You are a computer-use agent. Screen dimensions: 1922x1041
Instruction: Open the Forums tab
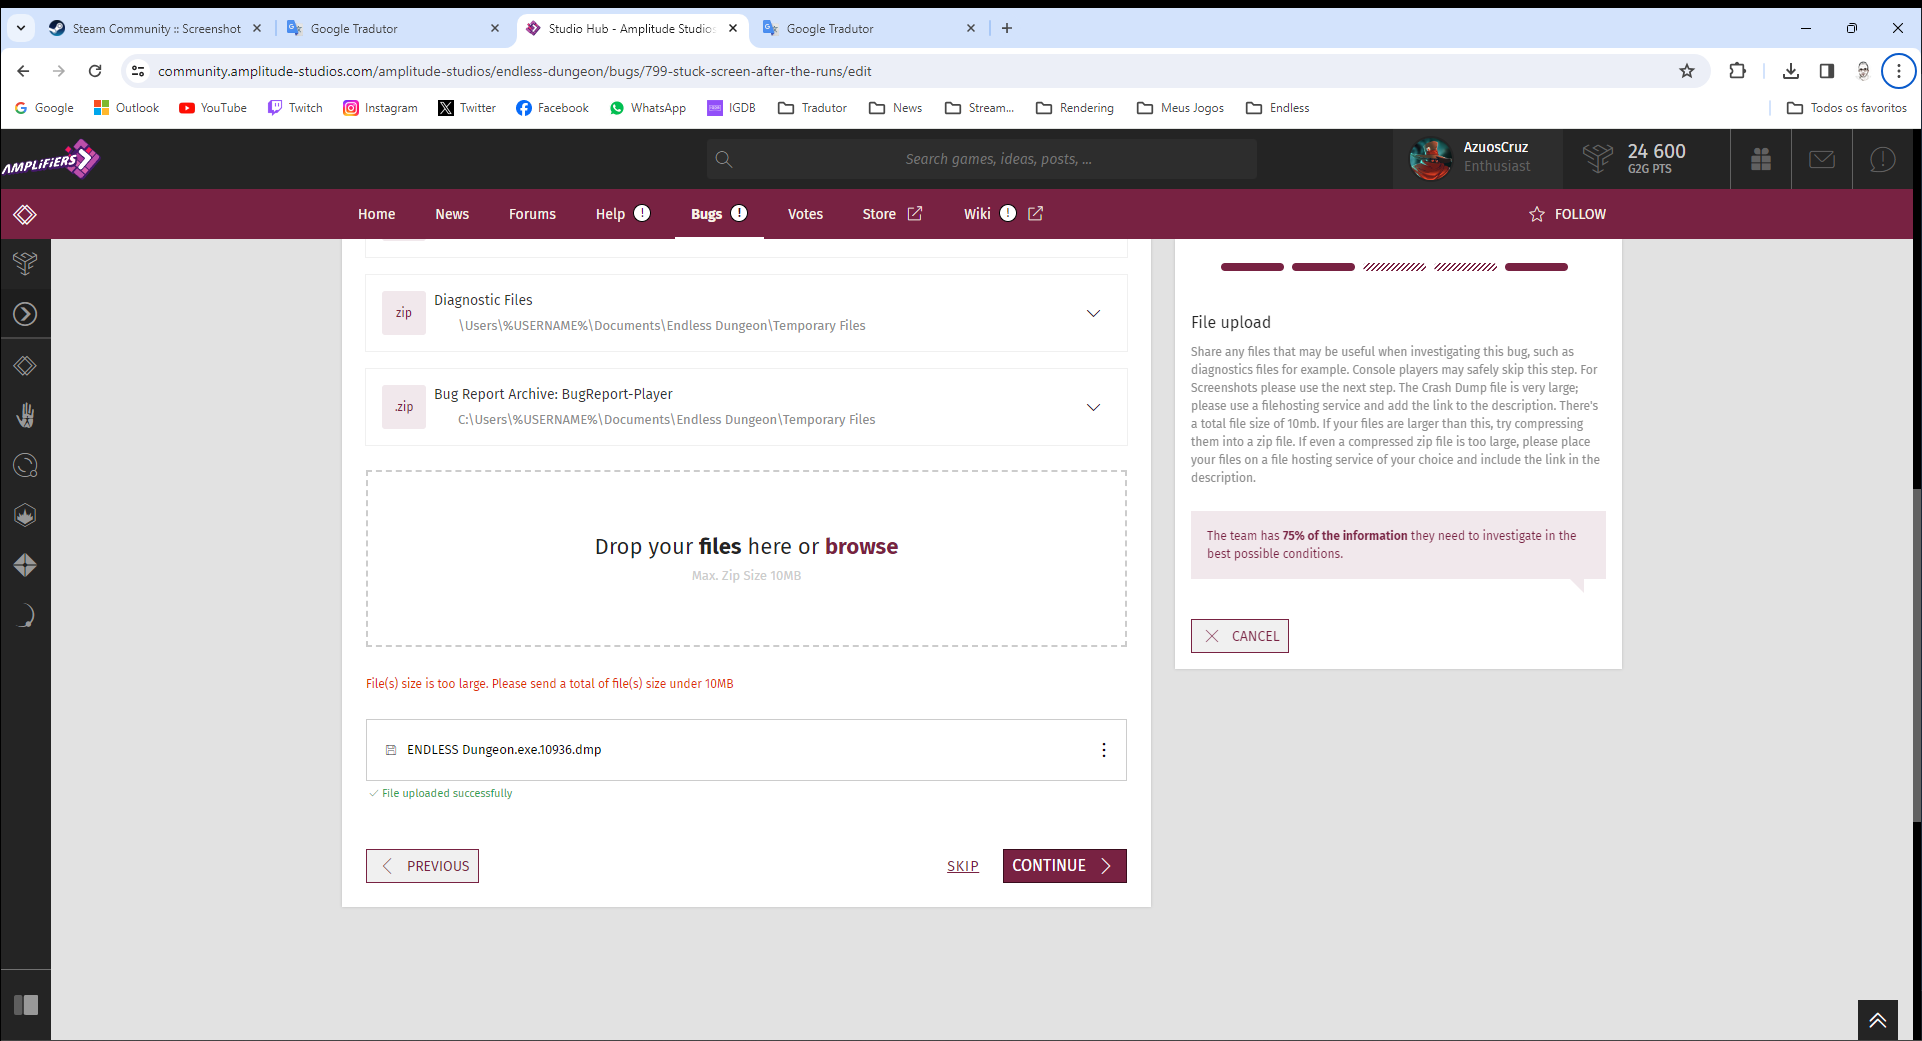[x=532, y=214]
